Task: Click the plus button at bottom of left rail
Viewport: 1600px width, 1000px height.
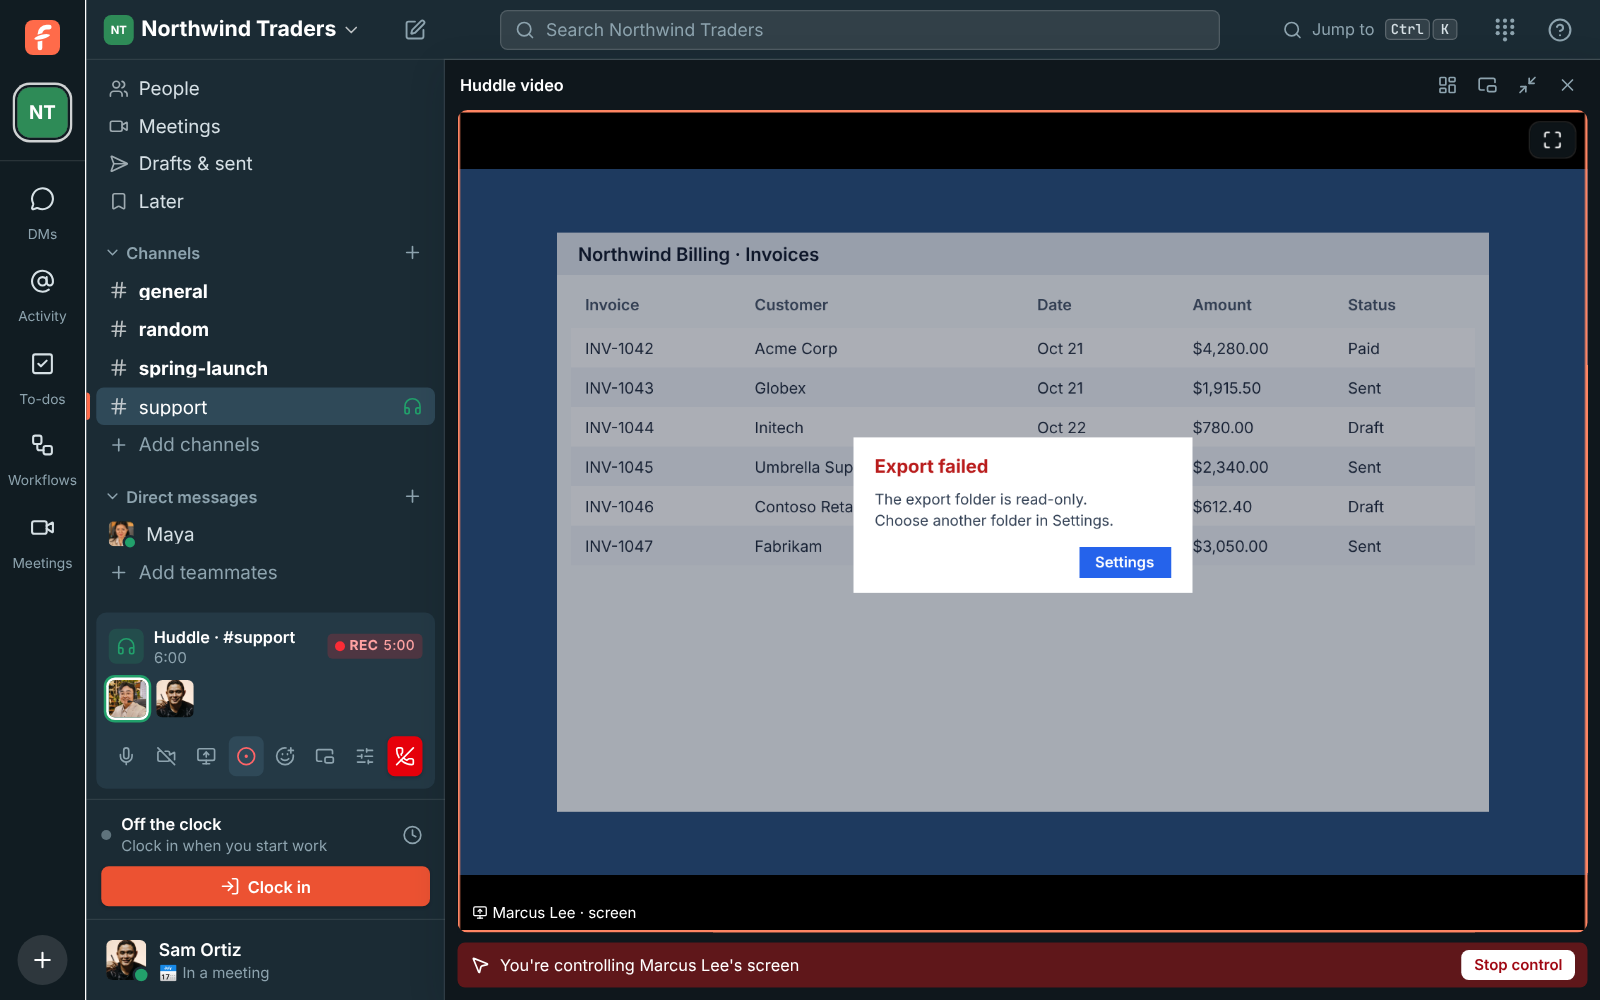Action: pyautogui.click(x=42, y=960)
